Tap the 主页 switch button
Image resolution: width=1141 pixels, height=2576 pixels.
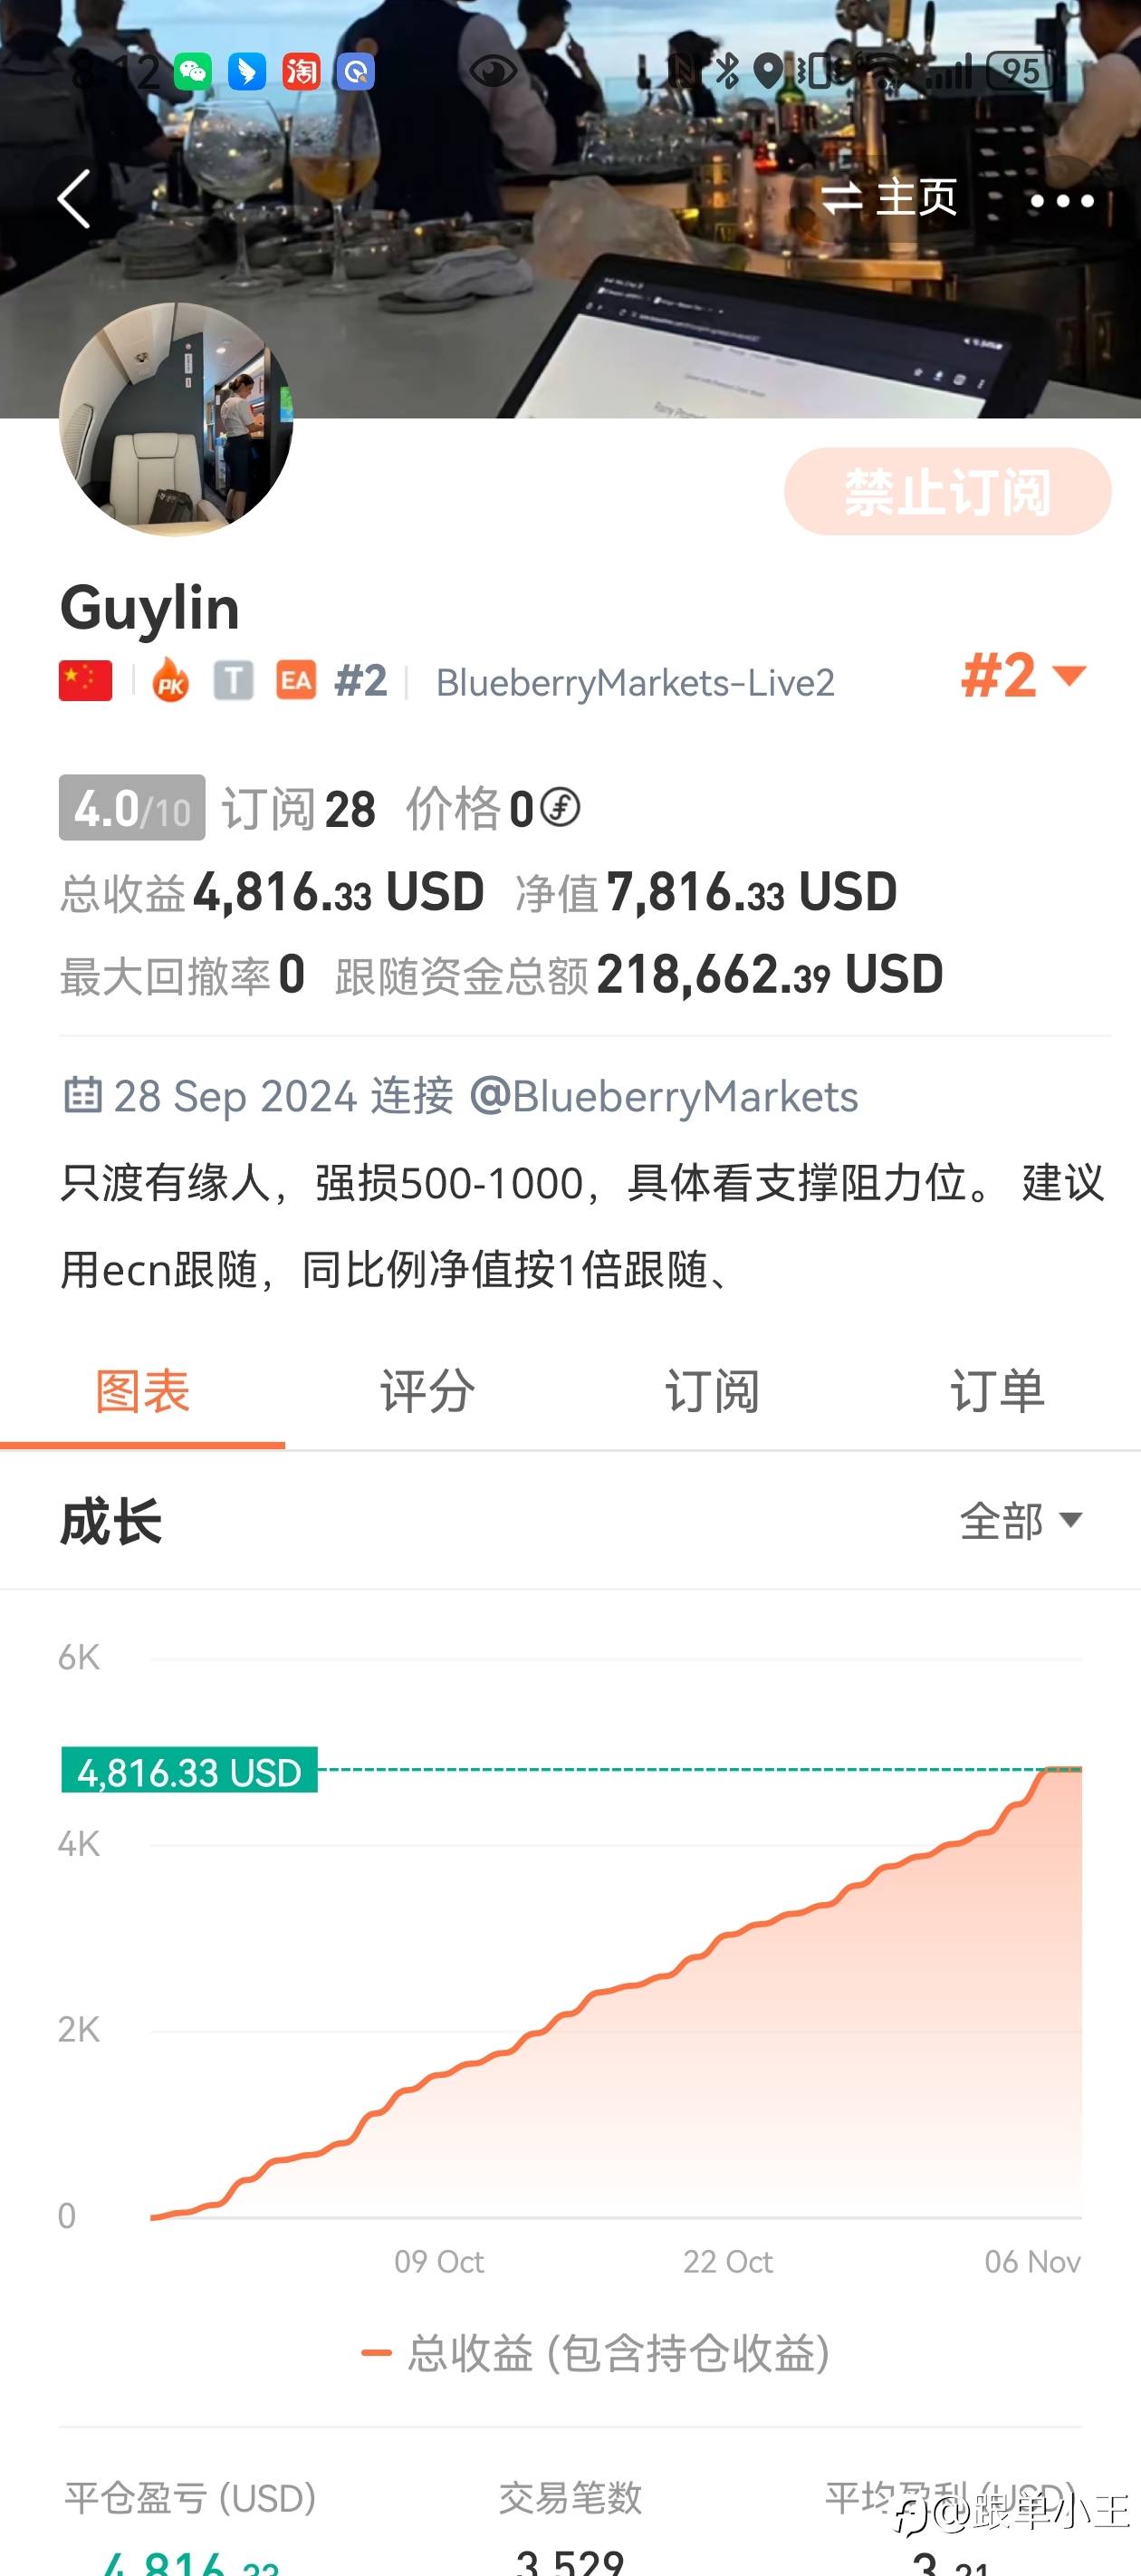click(889, 198)
